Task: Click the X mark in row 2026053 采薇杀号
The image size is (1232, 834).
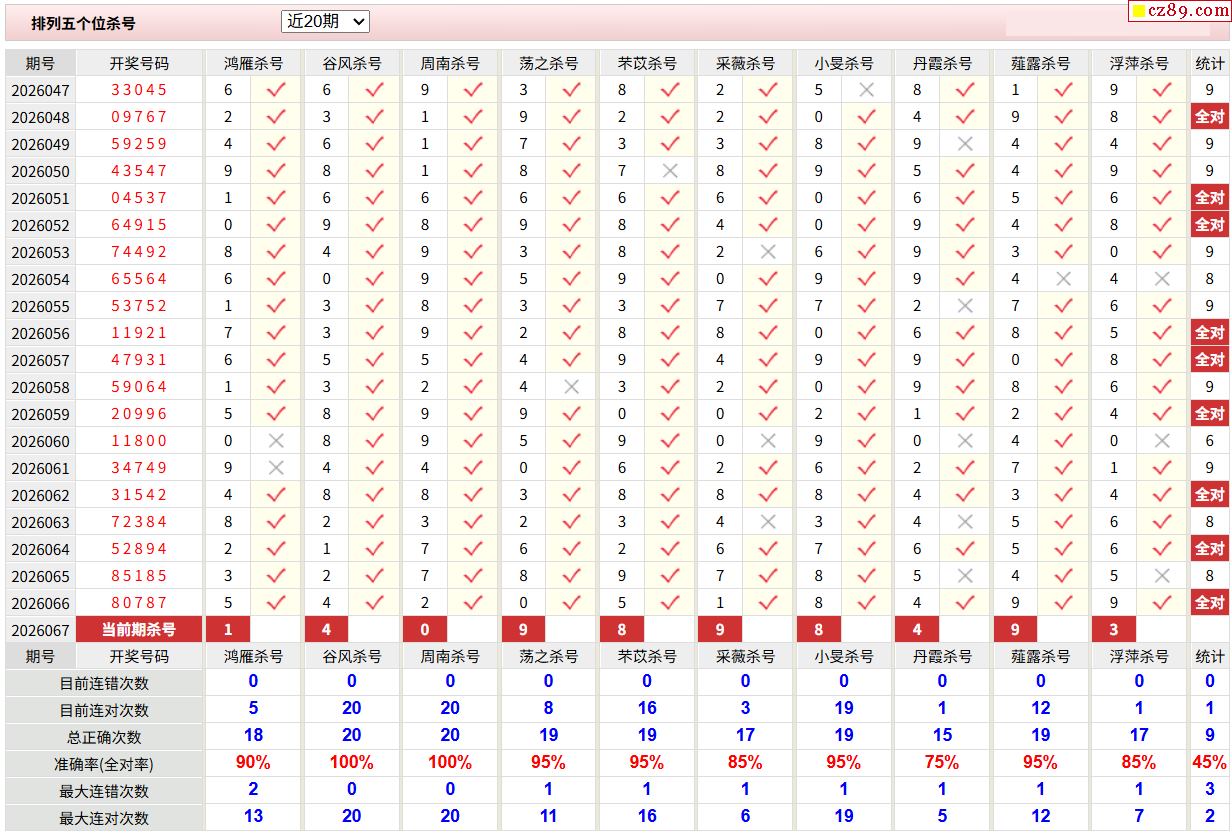Action: (768, 252)
